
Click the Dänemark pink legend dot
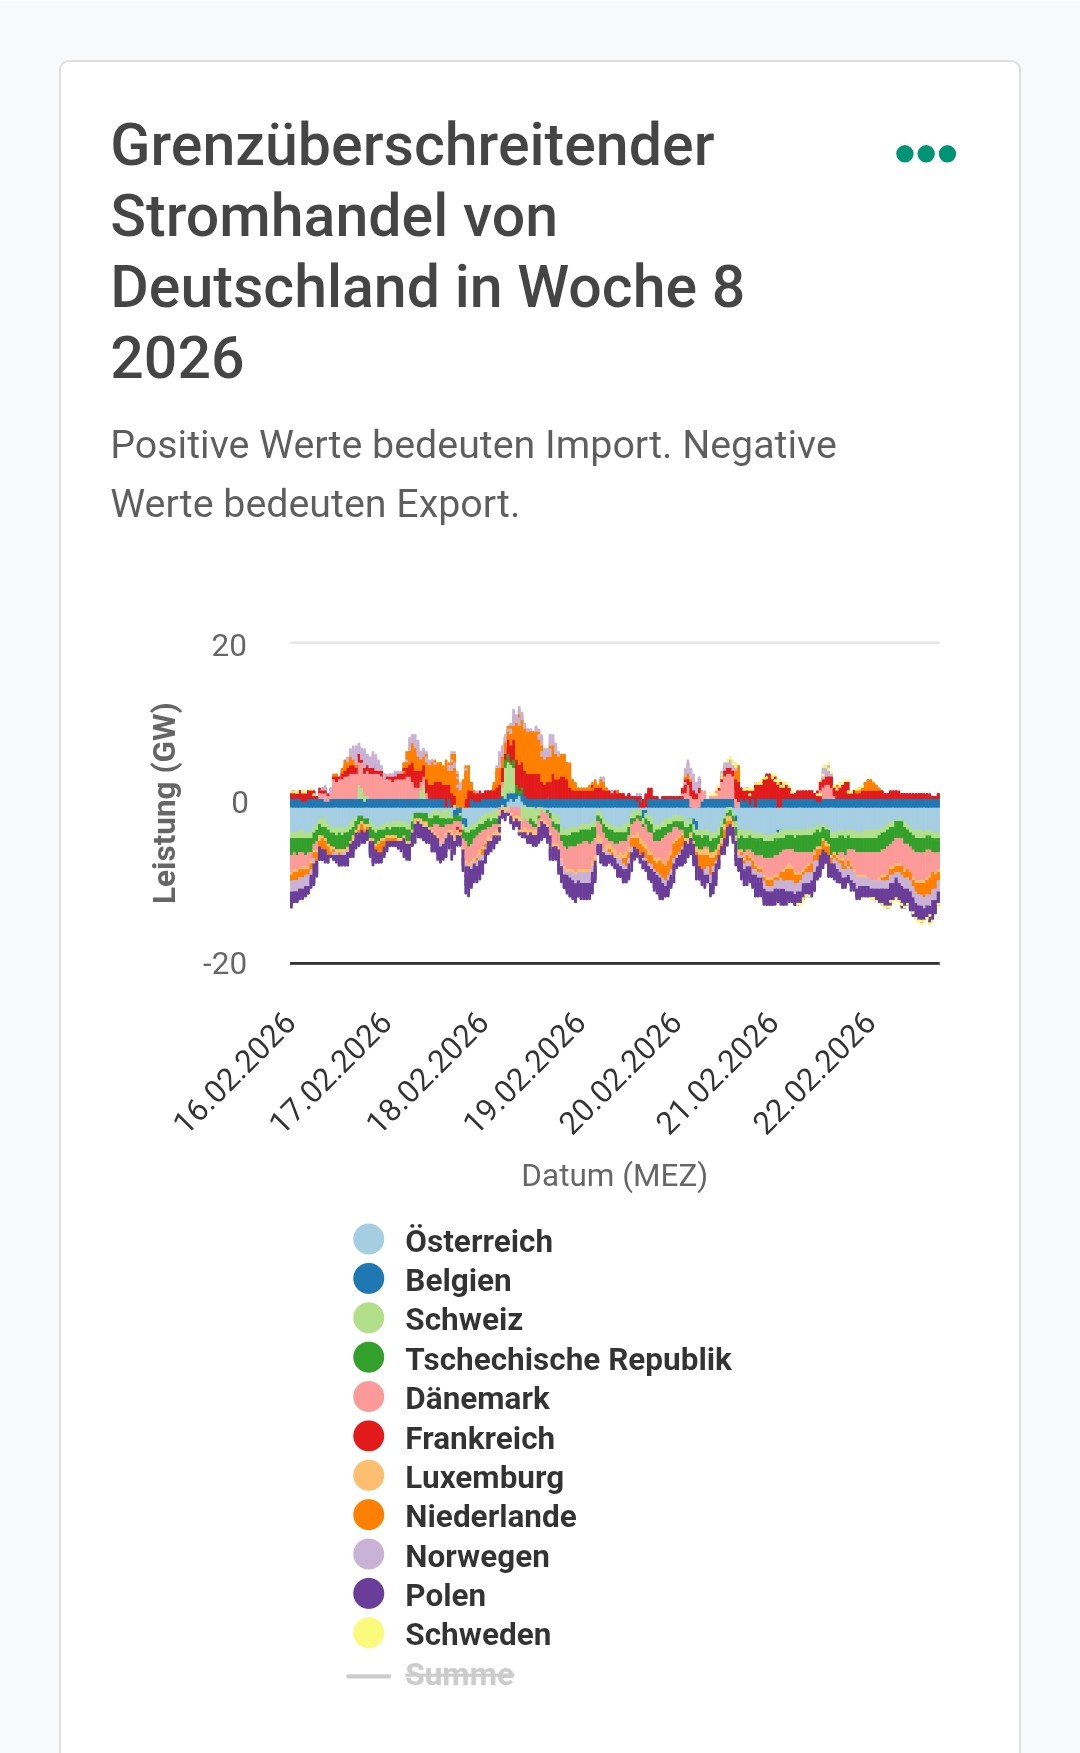(x=369, y=1397)
